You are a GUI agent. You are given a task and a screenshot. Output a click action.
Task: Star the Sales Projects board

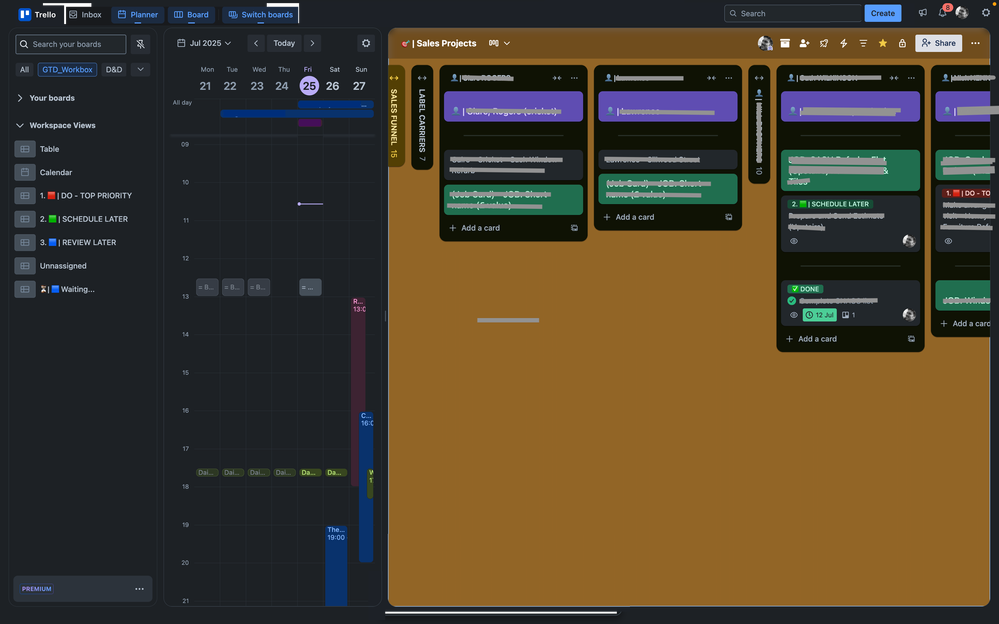point(882,43)
